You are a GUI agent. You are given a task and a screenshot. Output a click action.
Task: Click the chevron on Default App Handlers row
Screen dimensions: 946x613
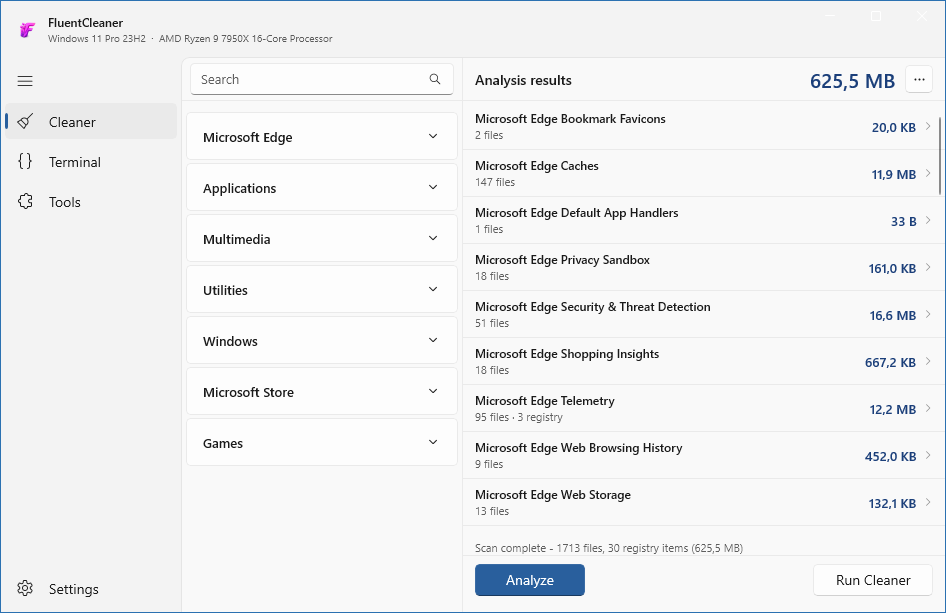[928, 220]
